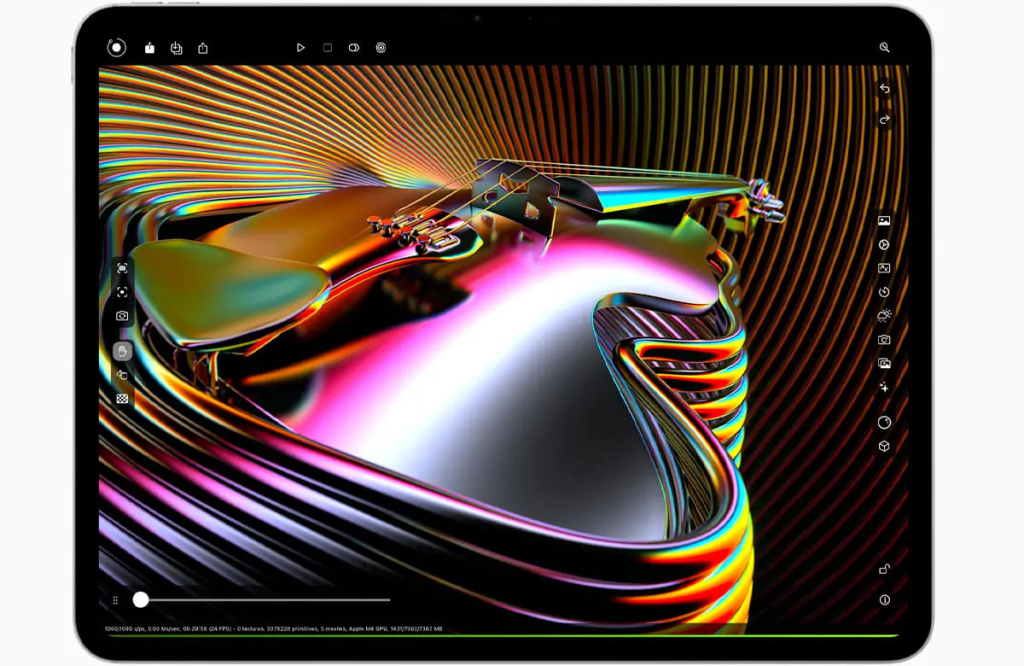Open the info icon at bottom right
The height and width of the screenshot is (666, 1024).
[x=884, y=600]
